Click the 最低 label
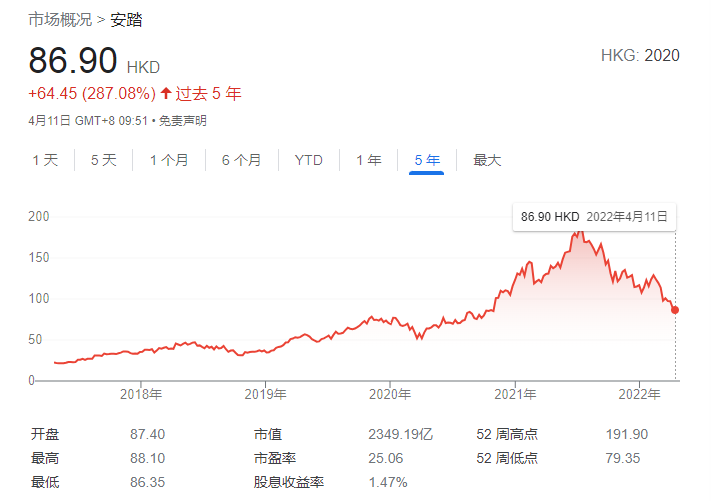Screen dimensions: 711x501 coord(45,482)
